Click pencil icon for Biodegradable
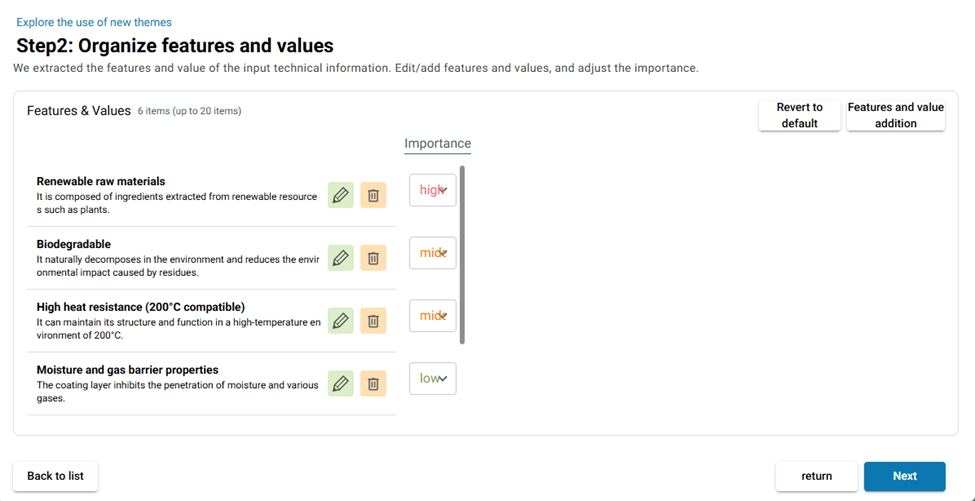This screenshot has height=501, width=975. pyautogui.click(x=340, y=258)
